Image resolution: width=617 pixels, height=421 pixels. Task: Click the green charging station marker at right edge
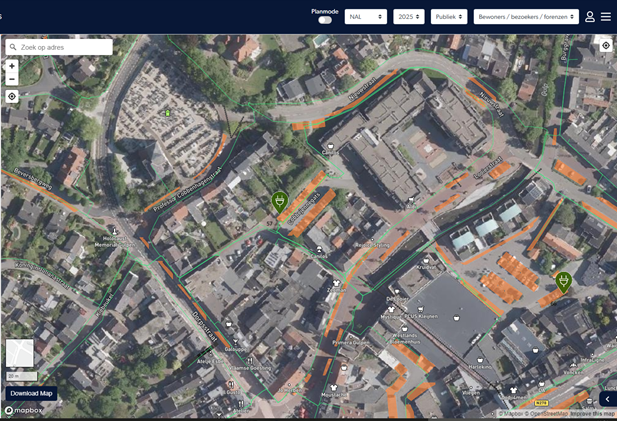[563, 282]
